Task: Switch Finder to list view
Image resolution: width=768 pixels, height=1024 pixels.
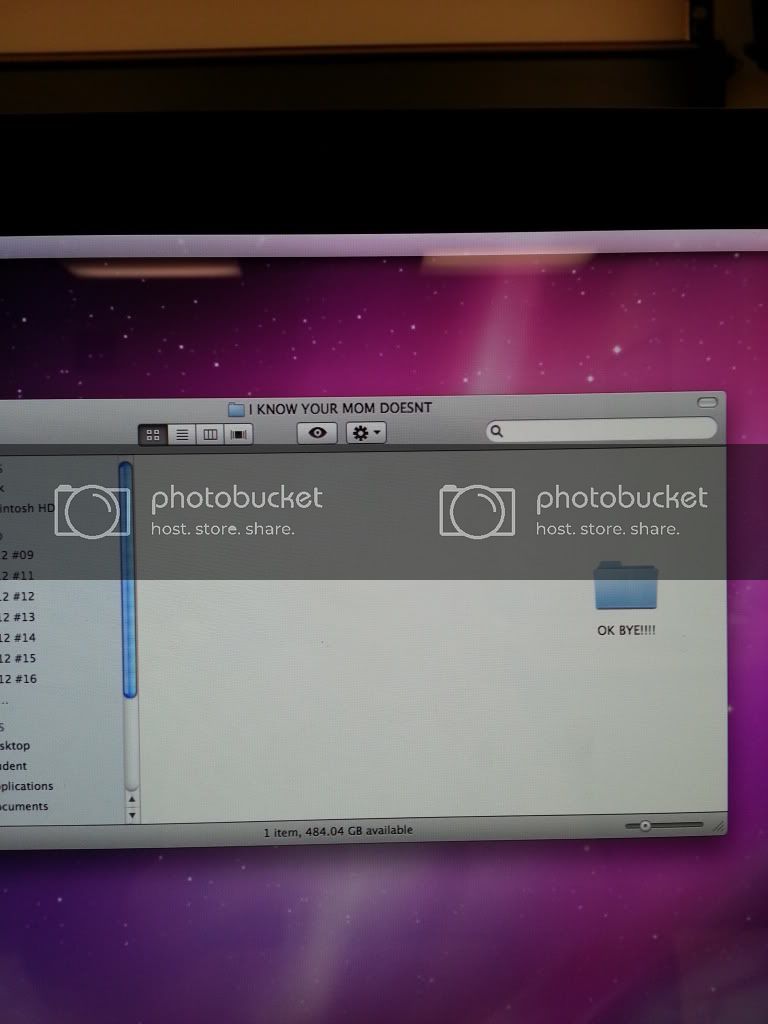Action: pyautogui.click(x=182, y=435)
